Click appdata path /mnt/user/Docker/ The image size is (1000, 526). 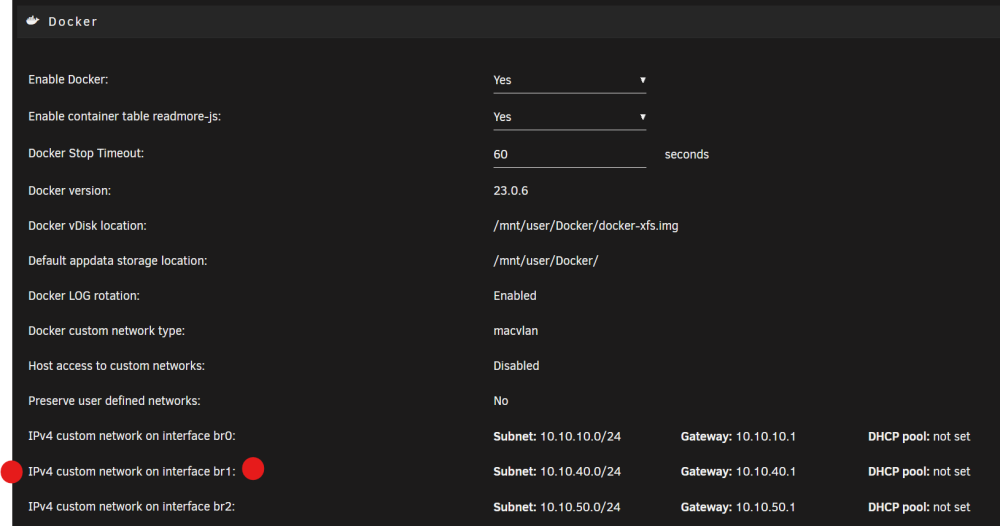[546, 261]
